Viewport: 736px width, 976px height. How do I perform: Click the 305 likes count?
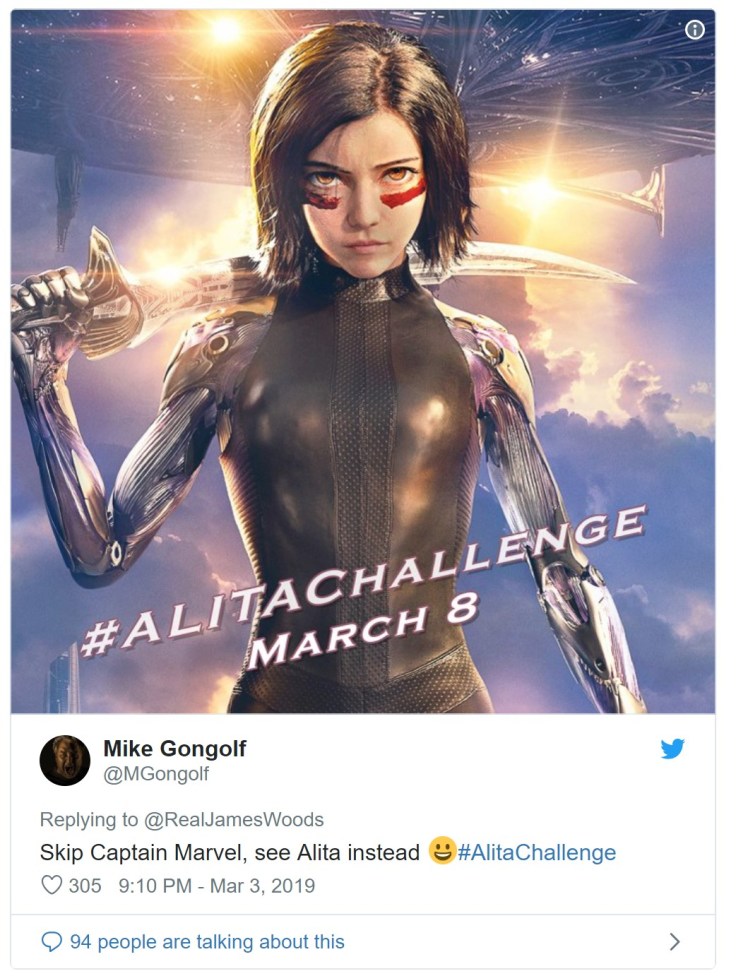(x=85, y=886)
